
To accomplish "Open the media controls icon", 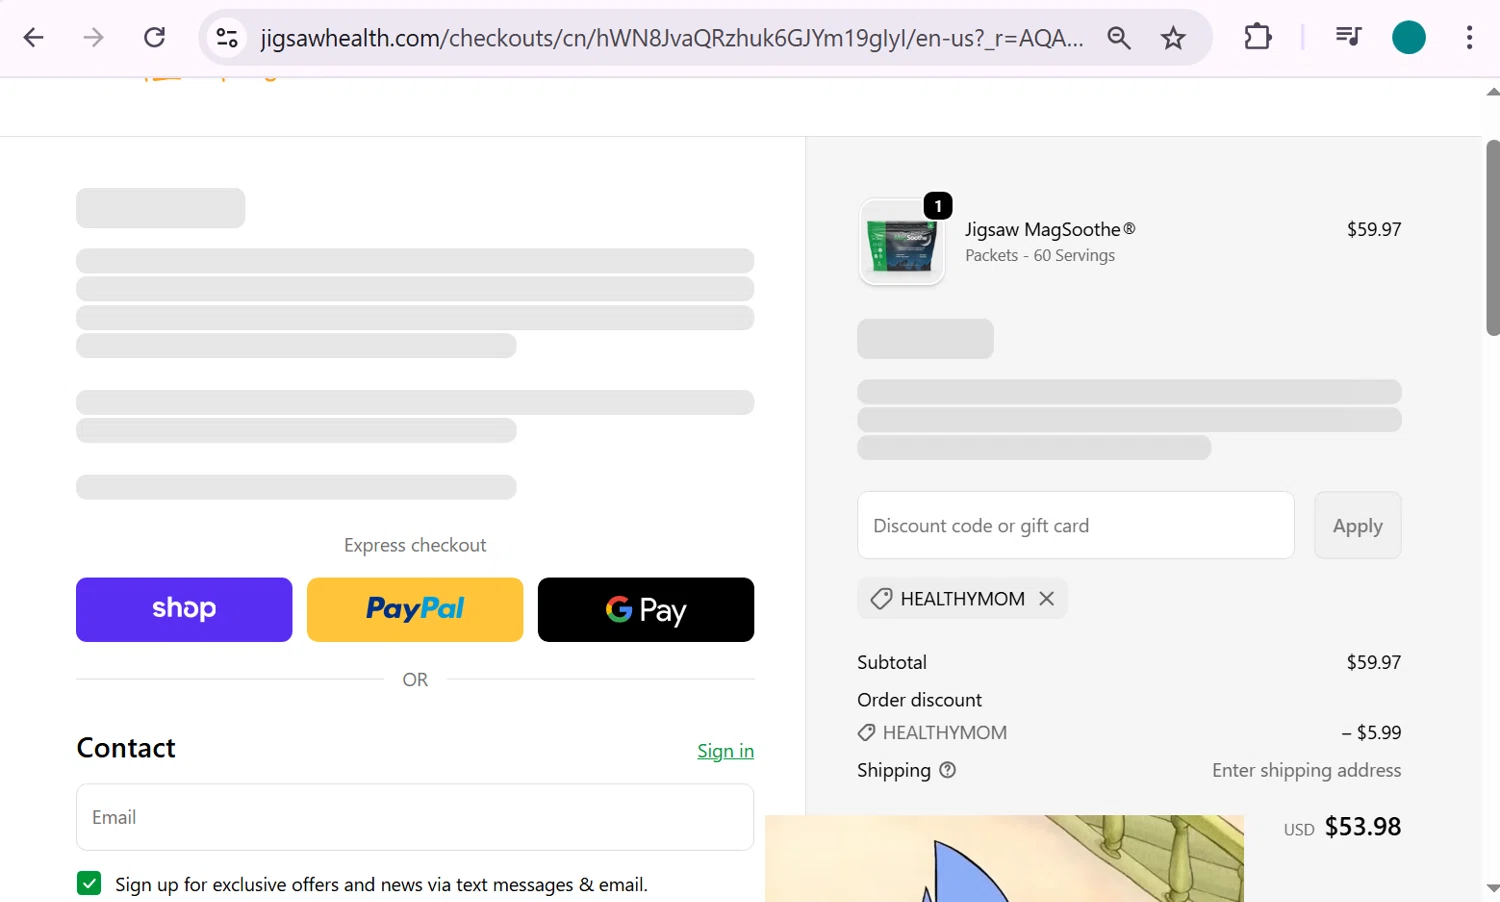I will pyautogui.click(x=1348, y=38).
